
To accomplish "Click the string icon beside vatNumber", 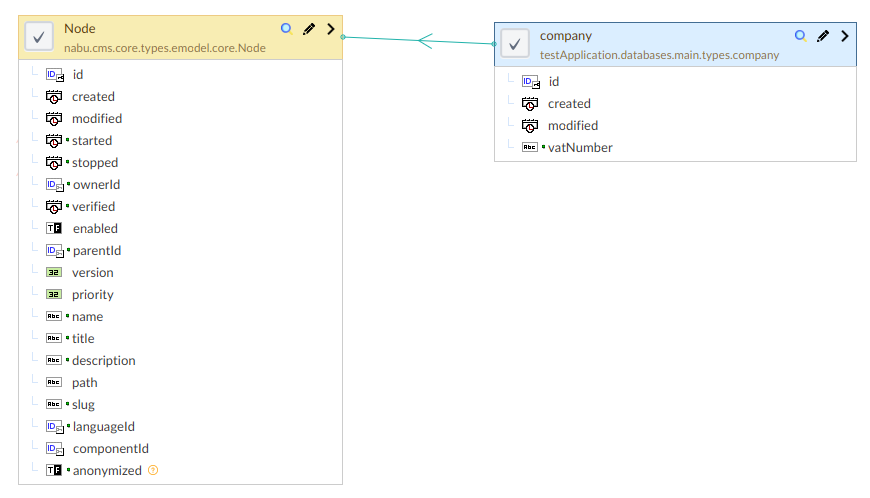I will pyautogui.click(x=530, y=148).
